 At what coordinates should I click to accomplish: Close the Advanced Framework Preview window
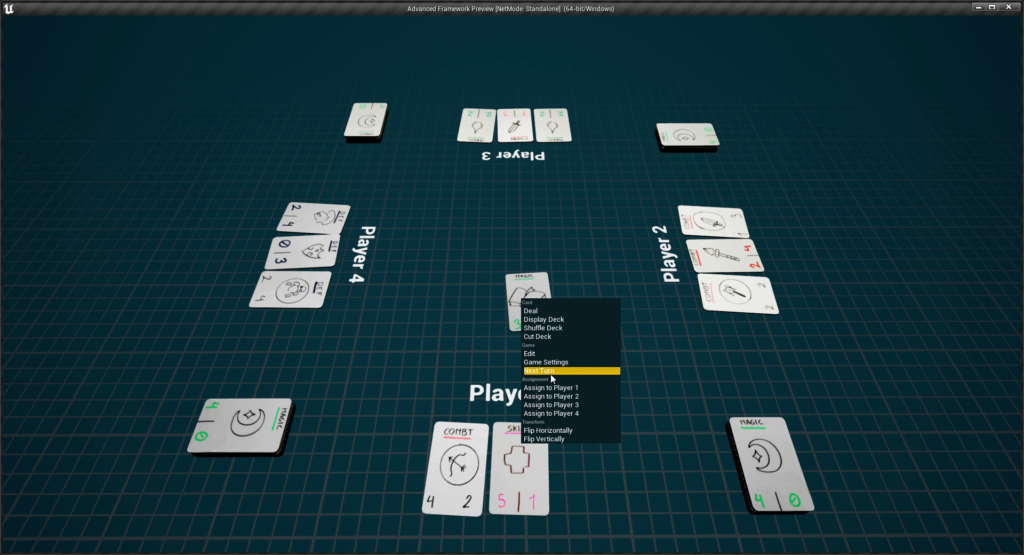click(x=1008, y=7)
